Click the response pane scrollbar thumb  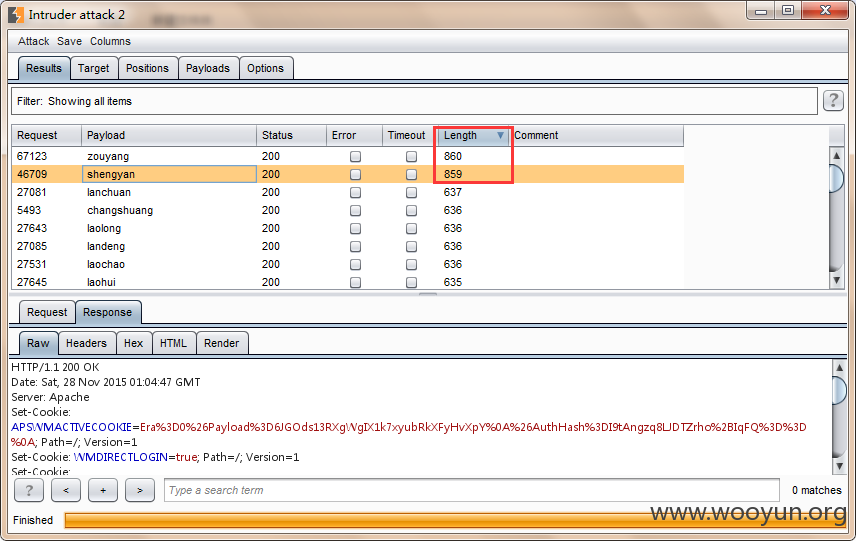[839, 390]
